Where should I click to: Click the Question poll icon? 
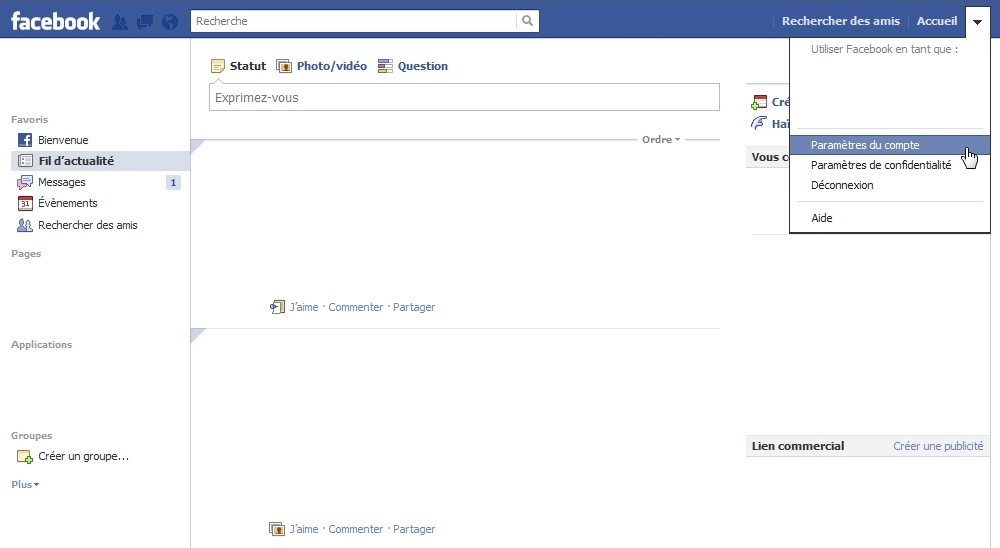(385, 66)
